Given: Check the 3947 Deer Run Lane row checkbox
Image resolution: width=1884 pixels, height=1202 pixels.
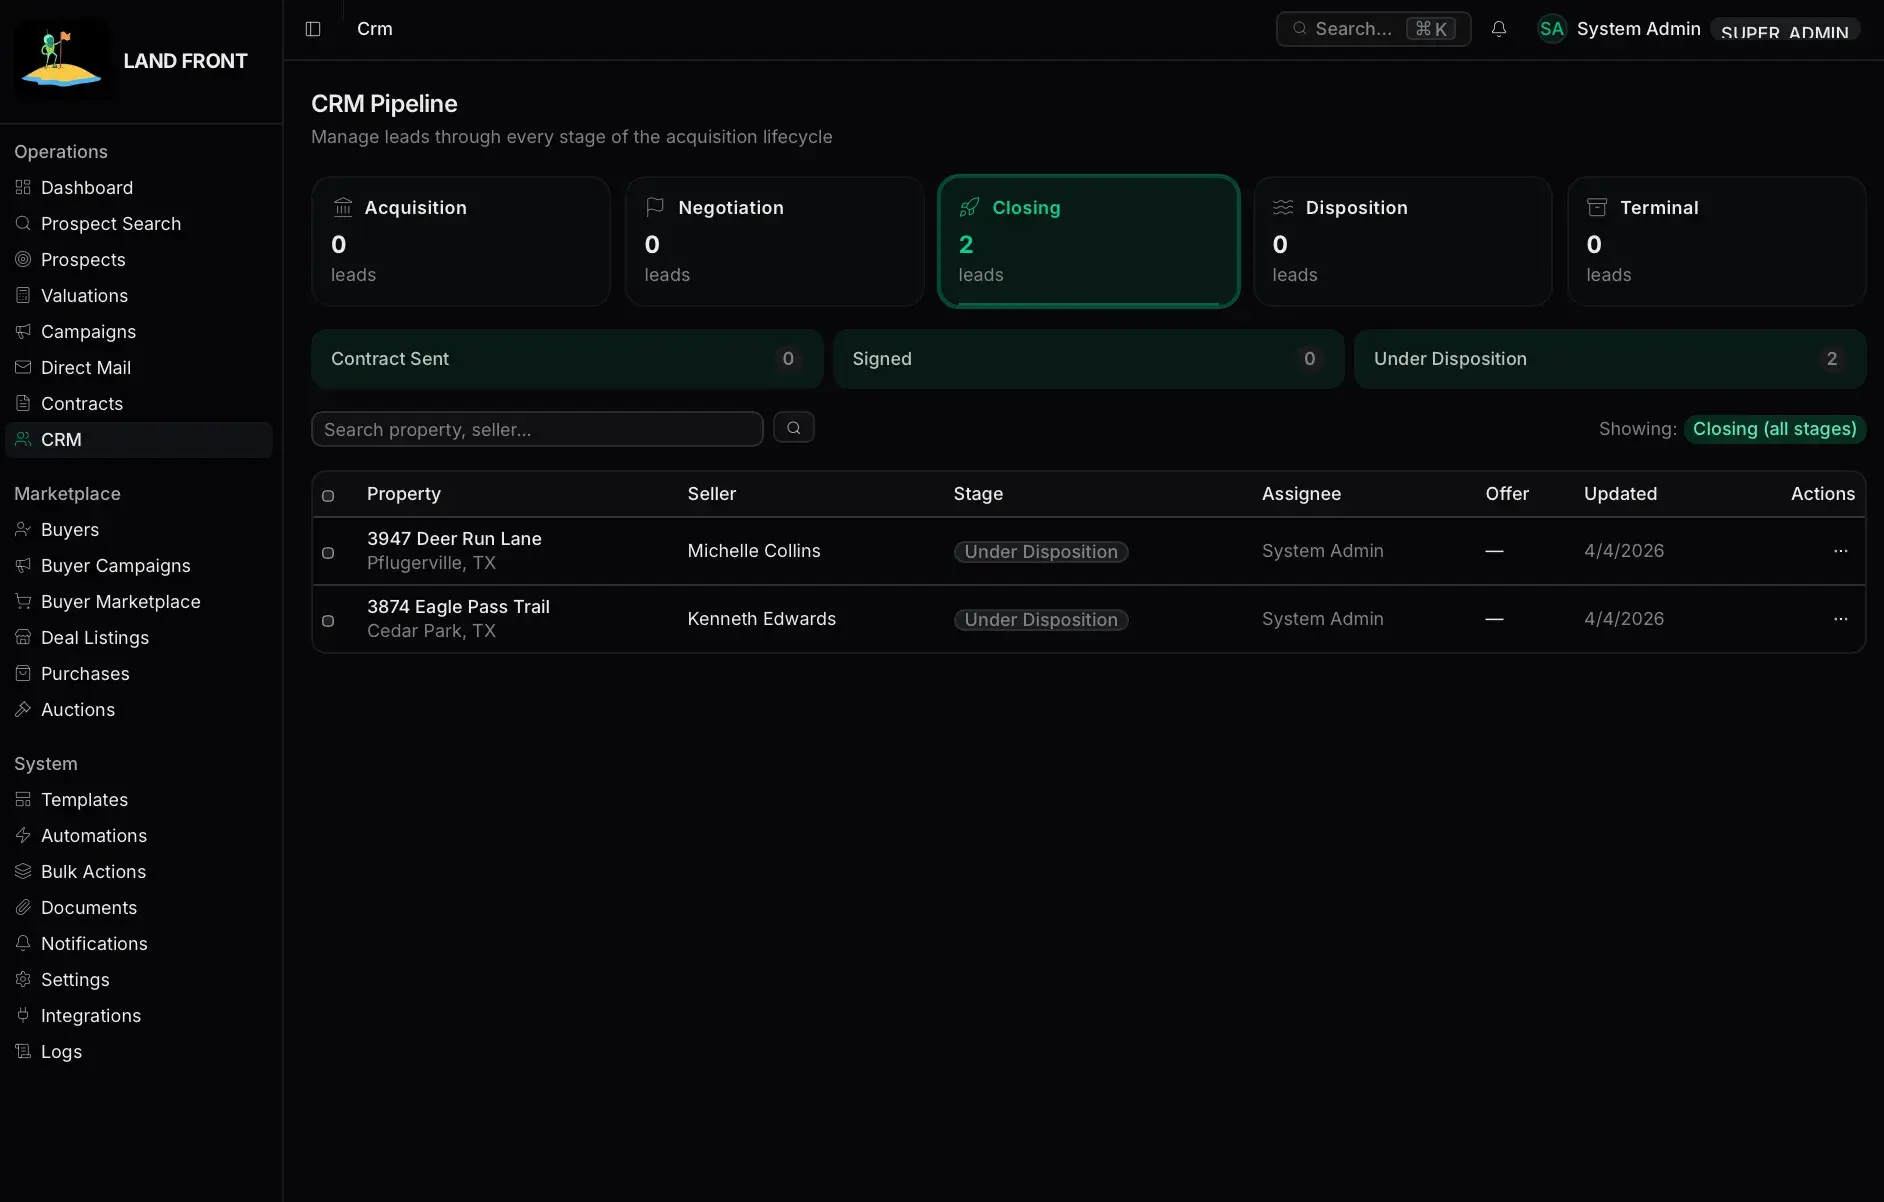Looking at the screenshot, I should coord(328,553).
